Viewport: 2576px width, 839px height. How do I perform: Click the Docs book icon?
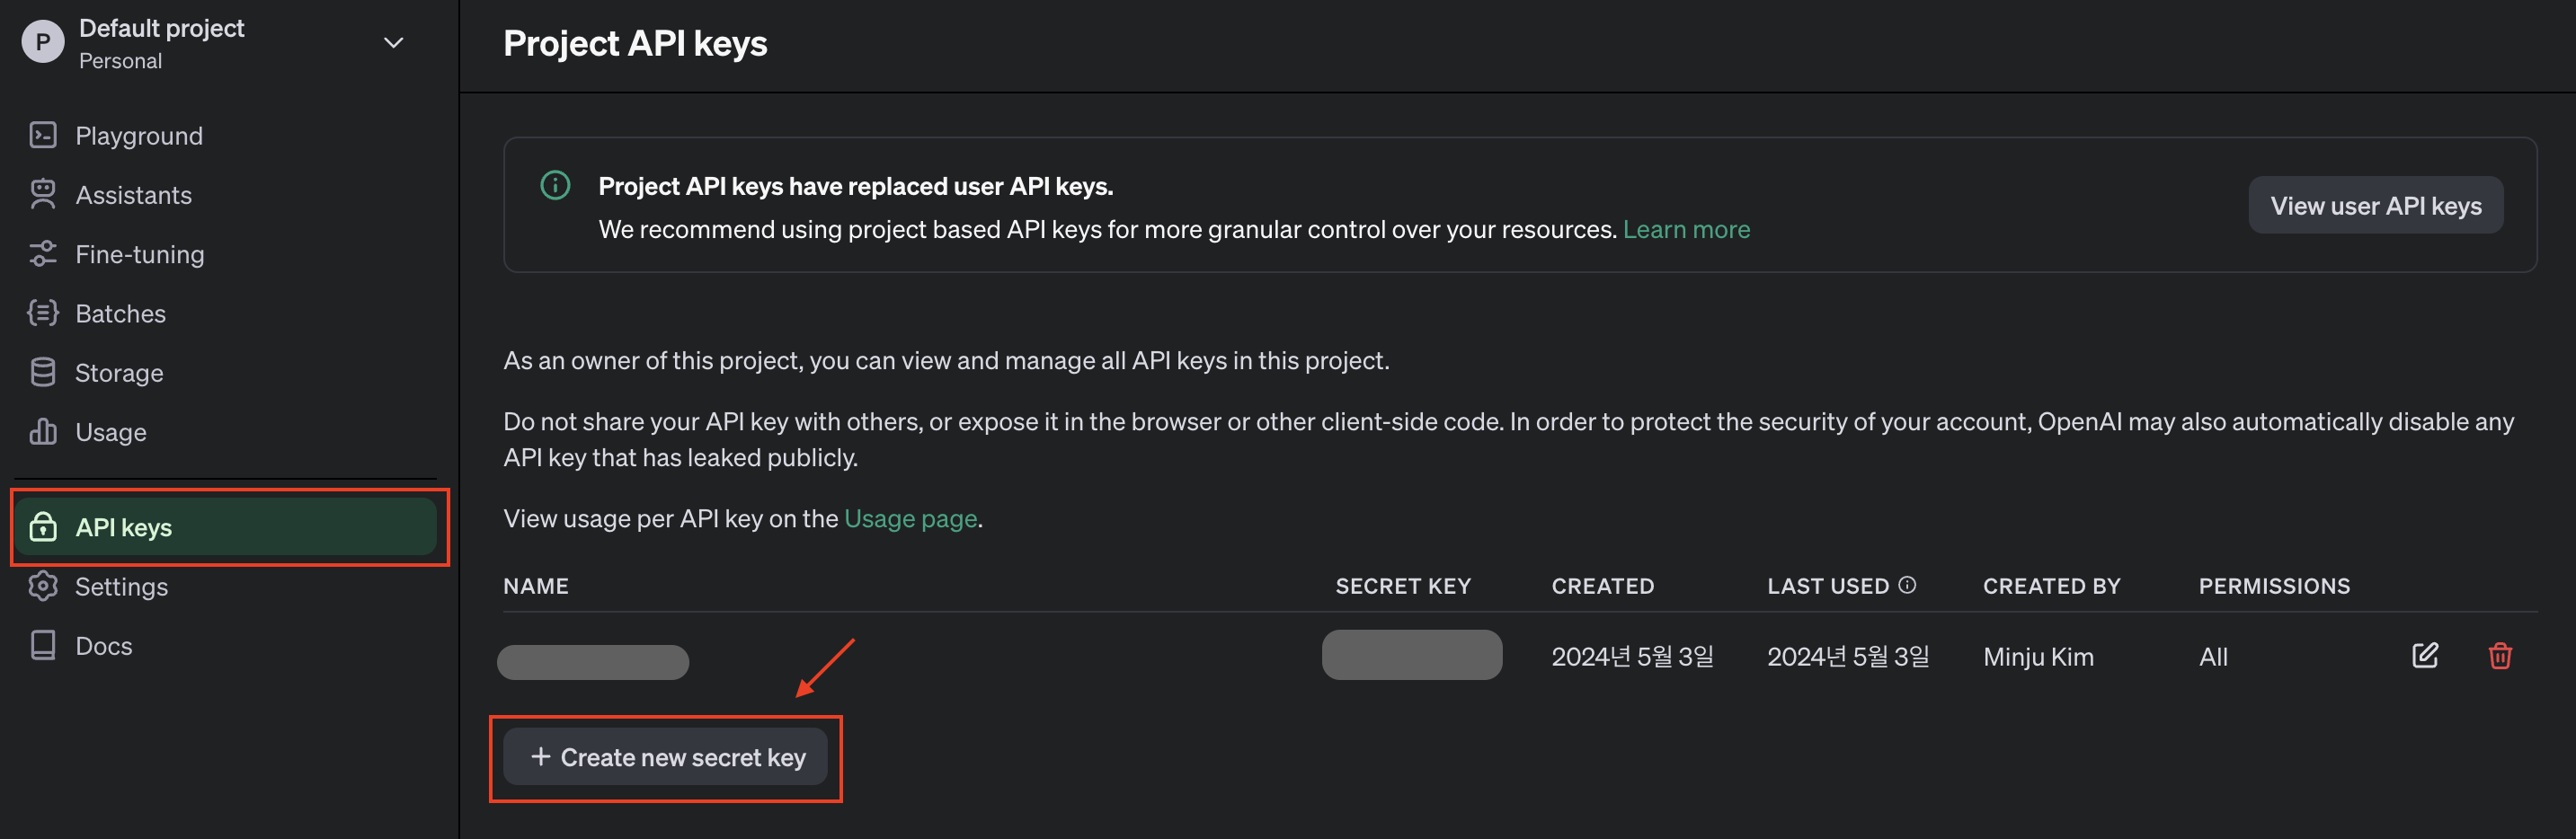click(43, 645)
